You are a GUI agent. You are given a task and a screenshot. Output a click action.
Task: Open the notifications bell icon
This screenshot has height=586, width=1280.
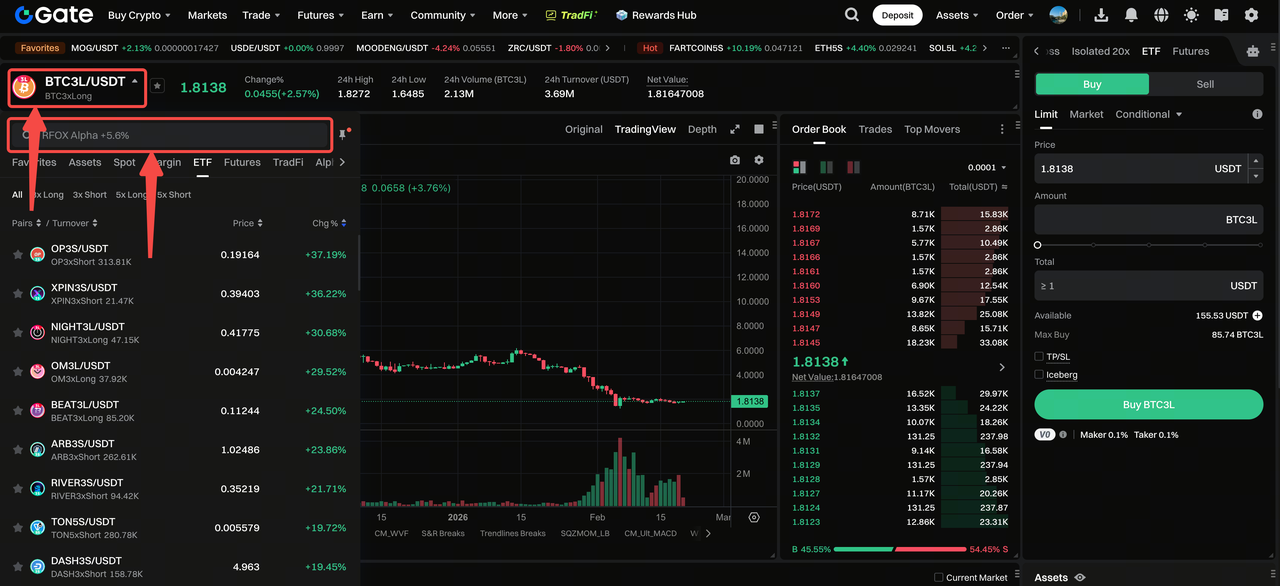click(1131, 15)
